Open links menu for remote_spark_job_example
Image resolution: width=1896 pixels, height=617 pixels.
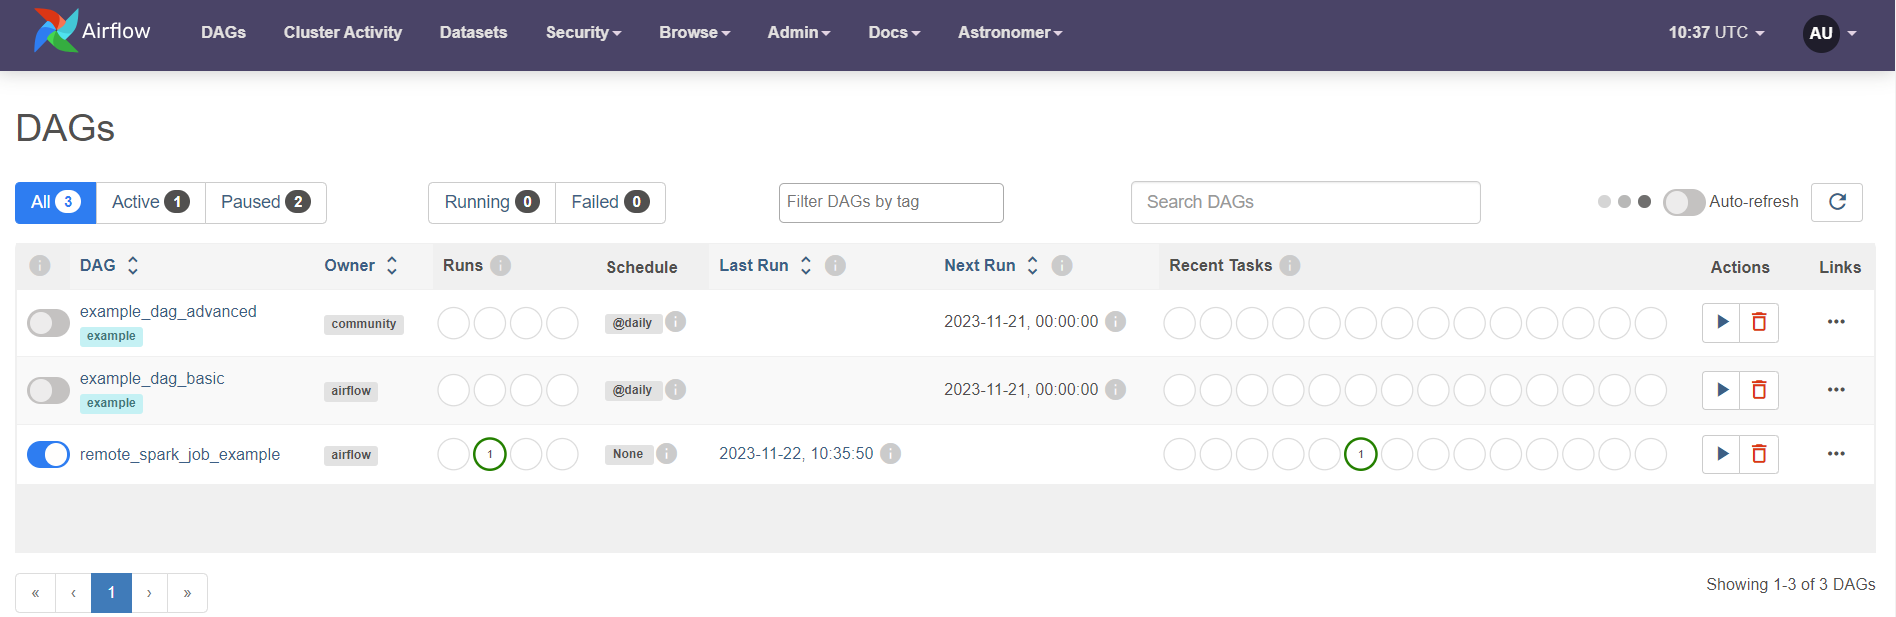click(1836, 454)
